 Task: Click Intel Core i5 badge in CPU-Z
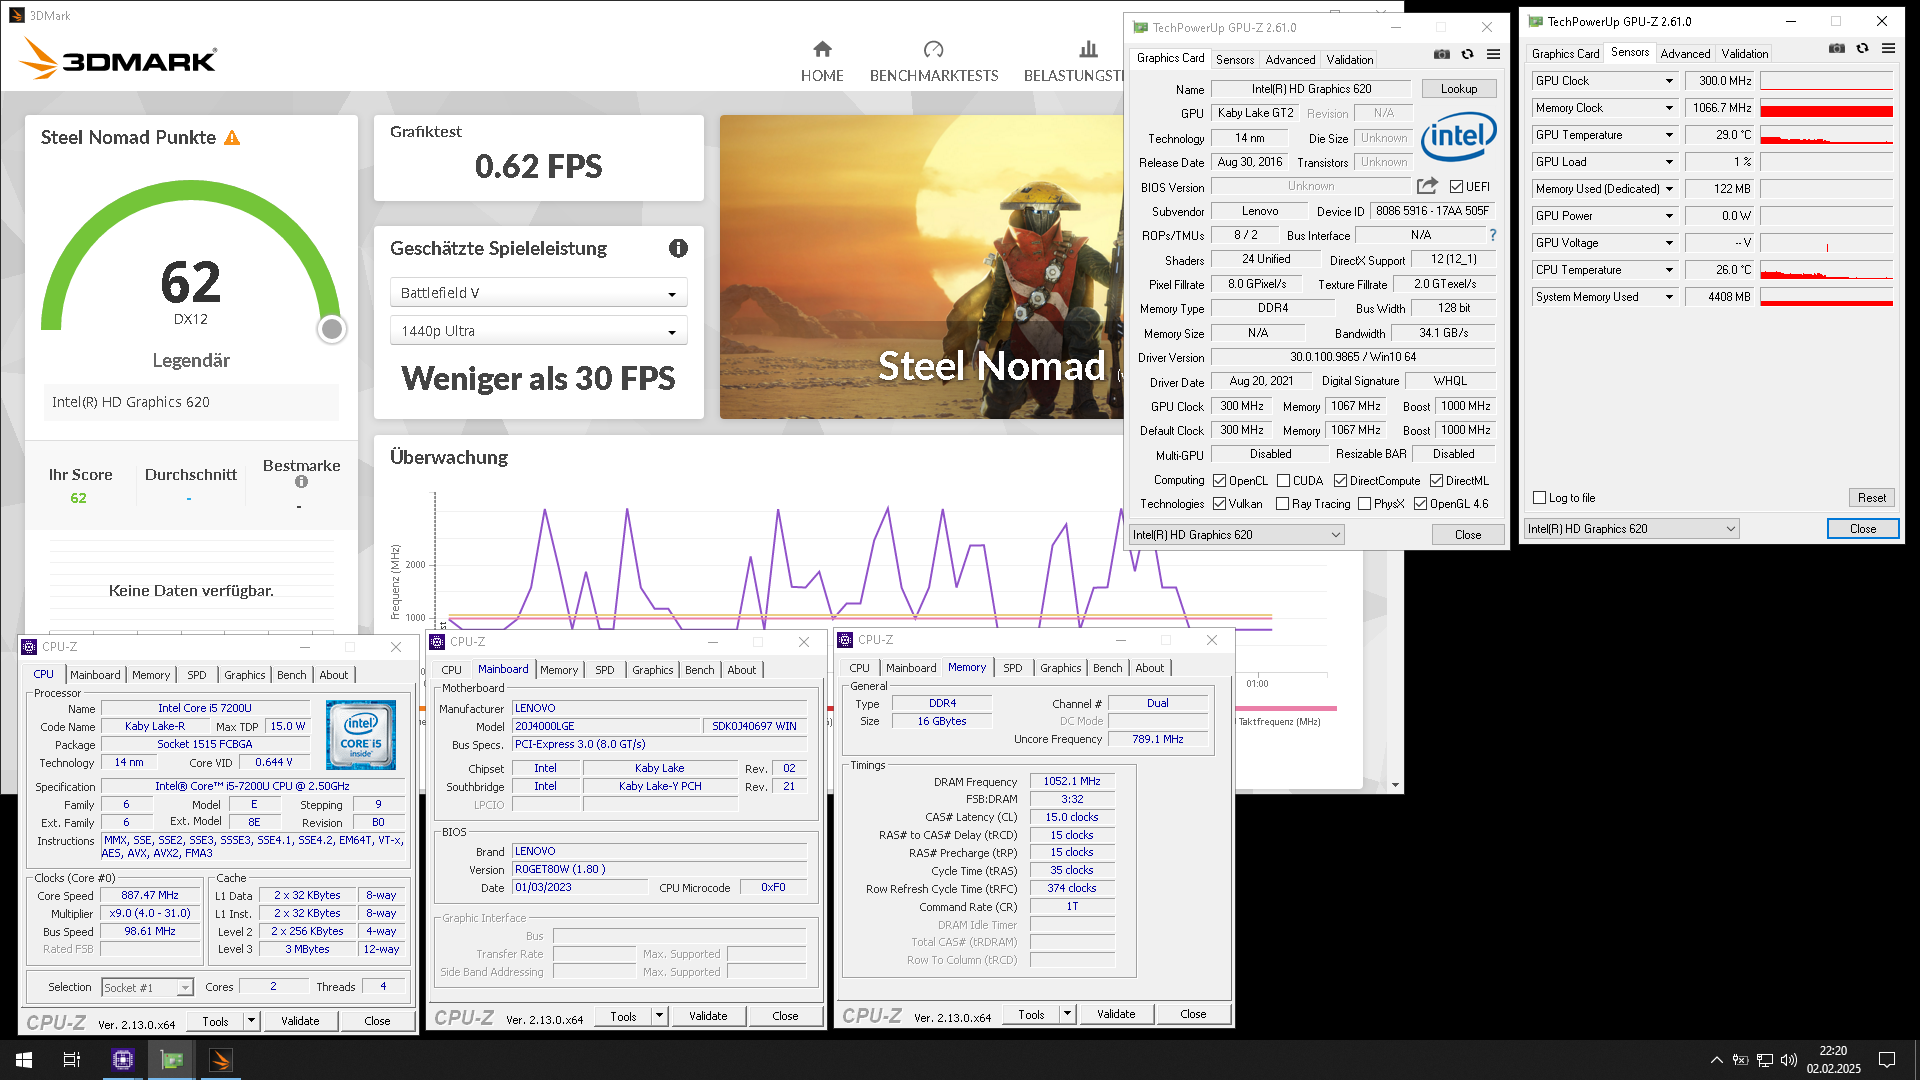coord(361,735)
